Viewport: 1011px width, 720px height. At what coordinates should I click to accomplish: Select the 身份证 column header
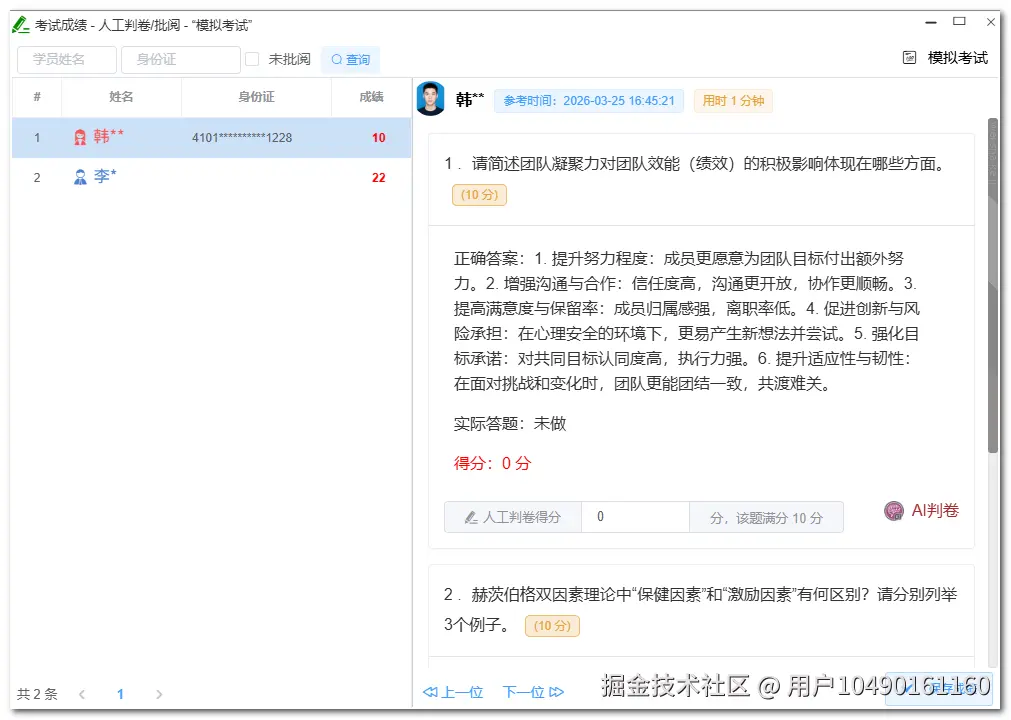click(256, 97)
